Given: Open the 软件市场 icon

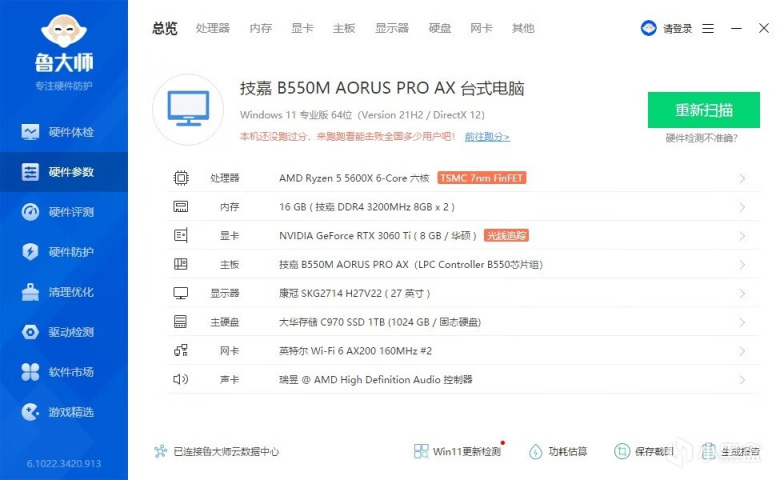Looking at the screenshot, I should click(x=30, y=372).
